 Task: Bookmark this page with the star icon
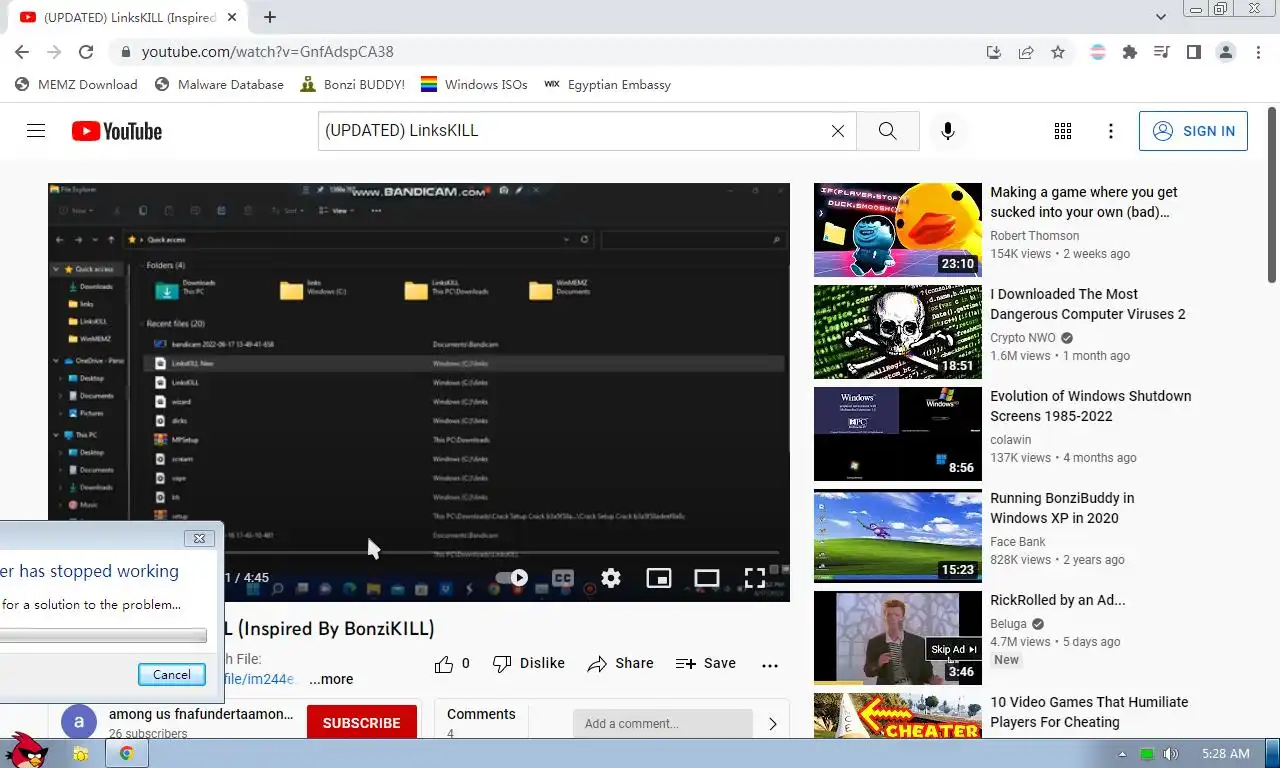click(1058, 52)
